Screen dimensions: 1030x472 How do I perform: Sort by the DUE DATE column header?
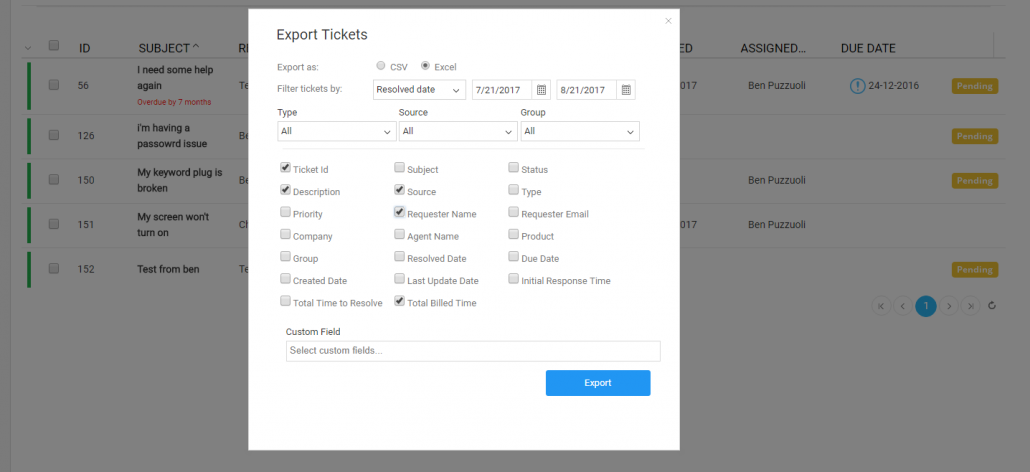pyautogui.click(x=868, y=49)
